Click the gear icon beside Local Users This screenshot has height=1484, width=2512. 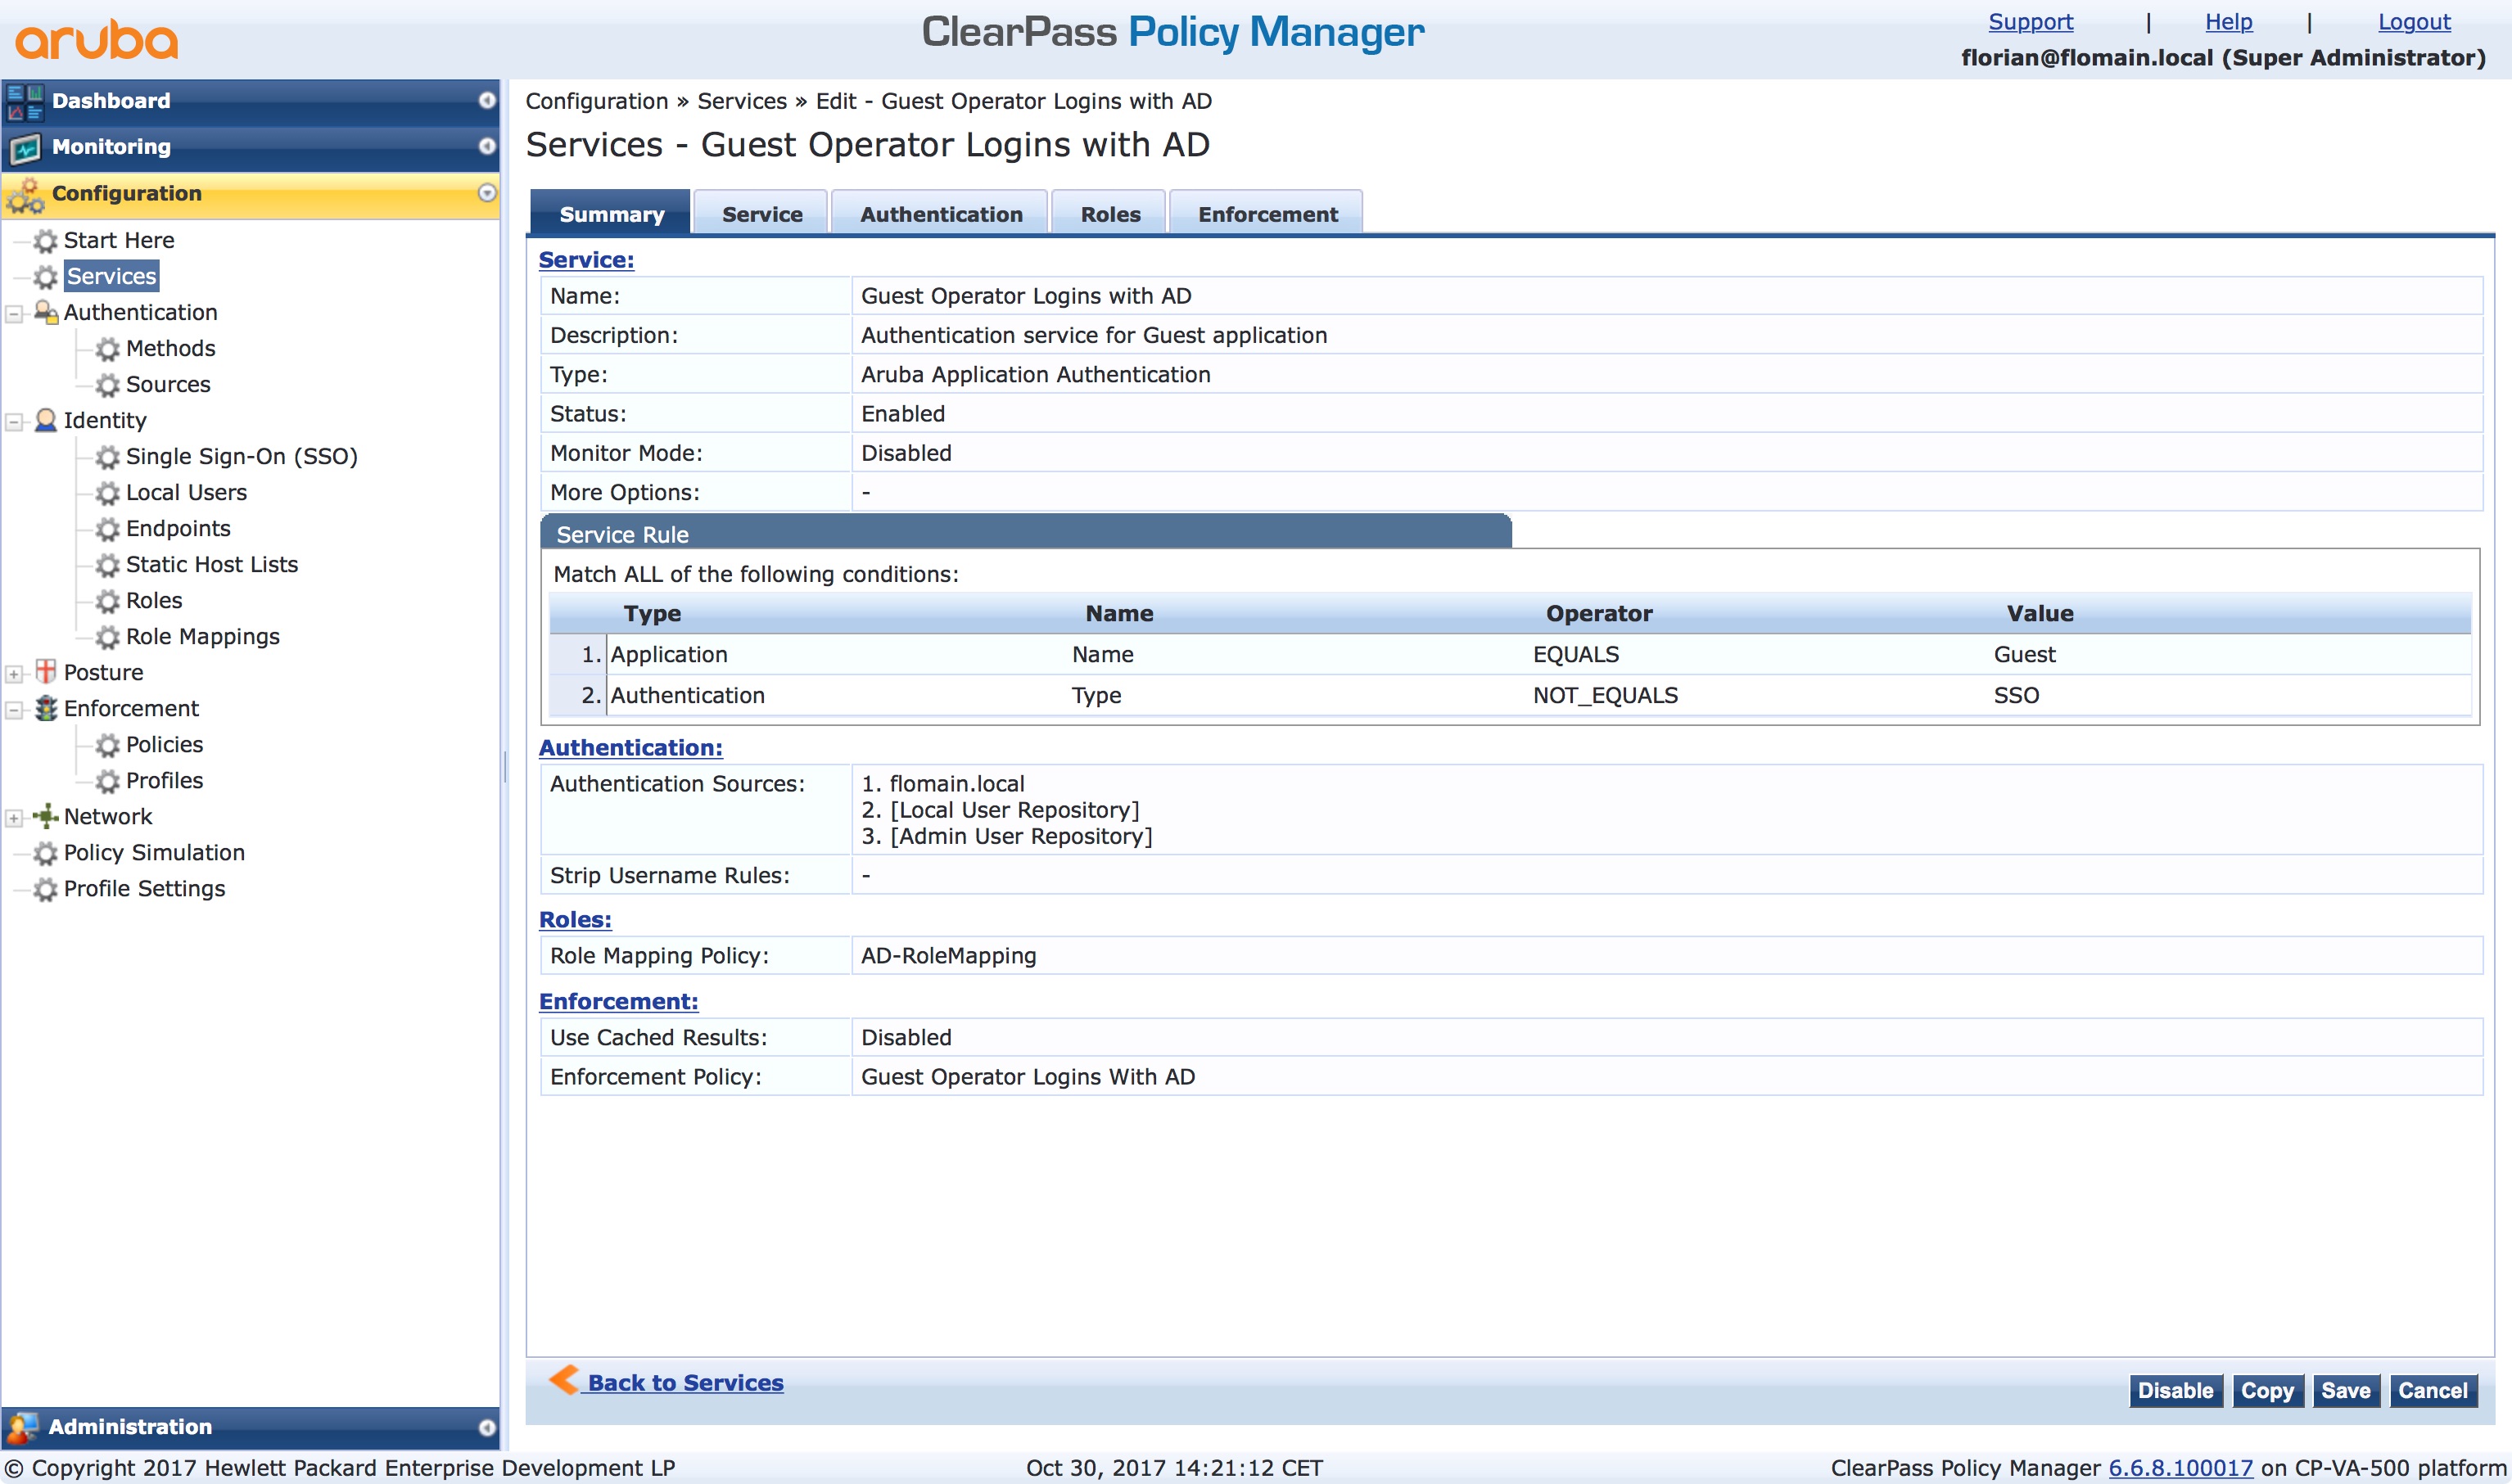(x=107, y=493)
